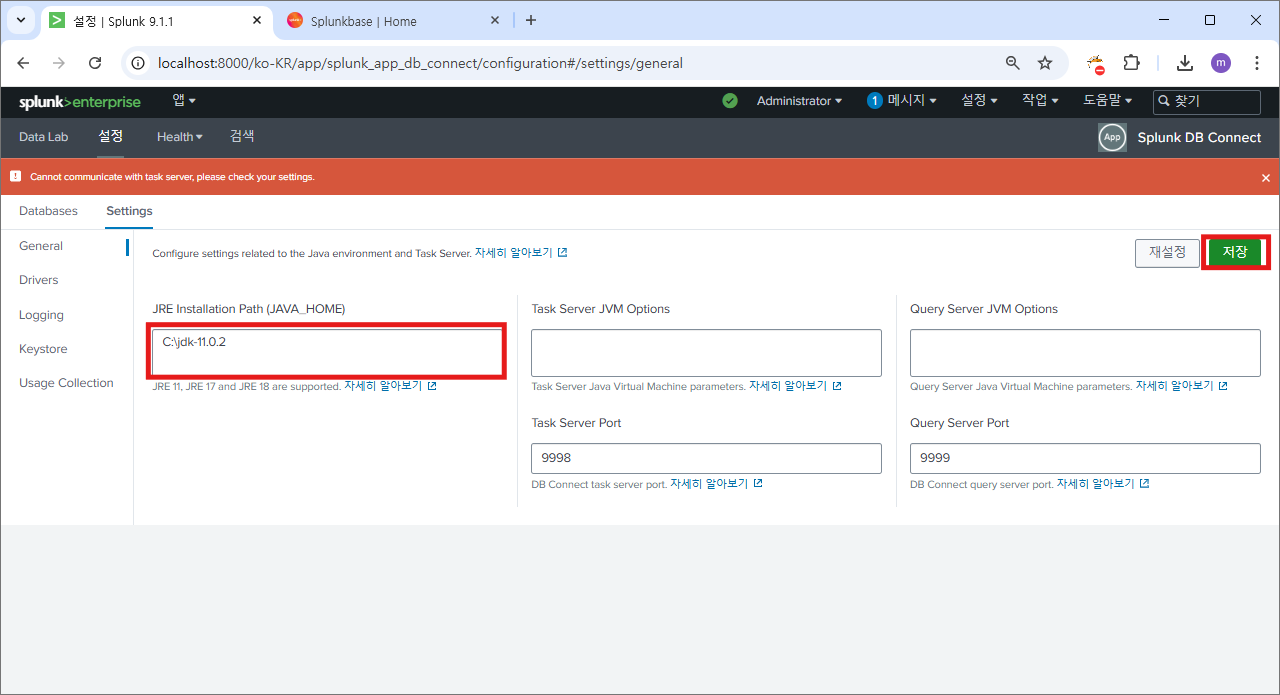
Task: Click the Splunk DB Connect App badge icon
Action: click(1112, 138)
